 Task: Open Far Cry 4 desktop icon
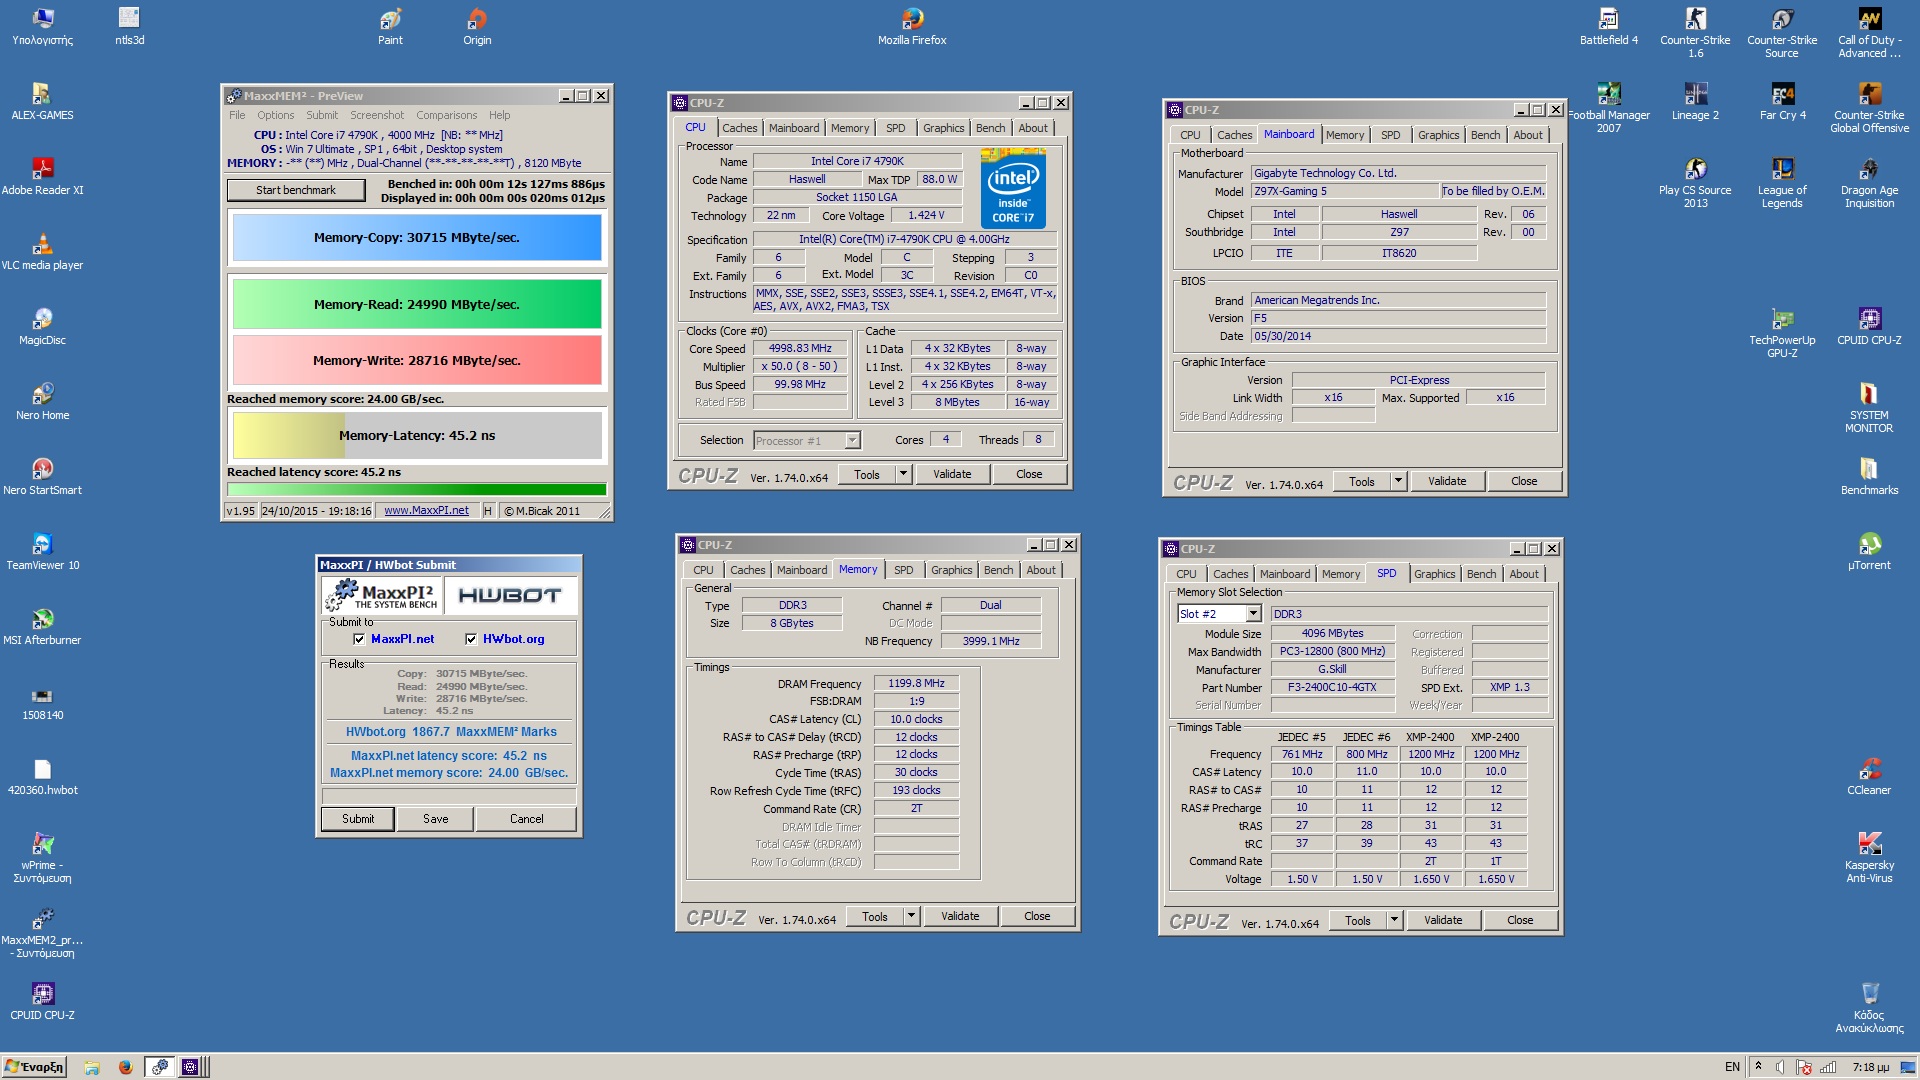coord(1783,102)
